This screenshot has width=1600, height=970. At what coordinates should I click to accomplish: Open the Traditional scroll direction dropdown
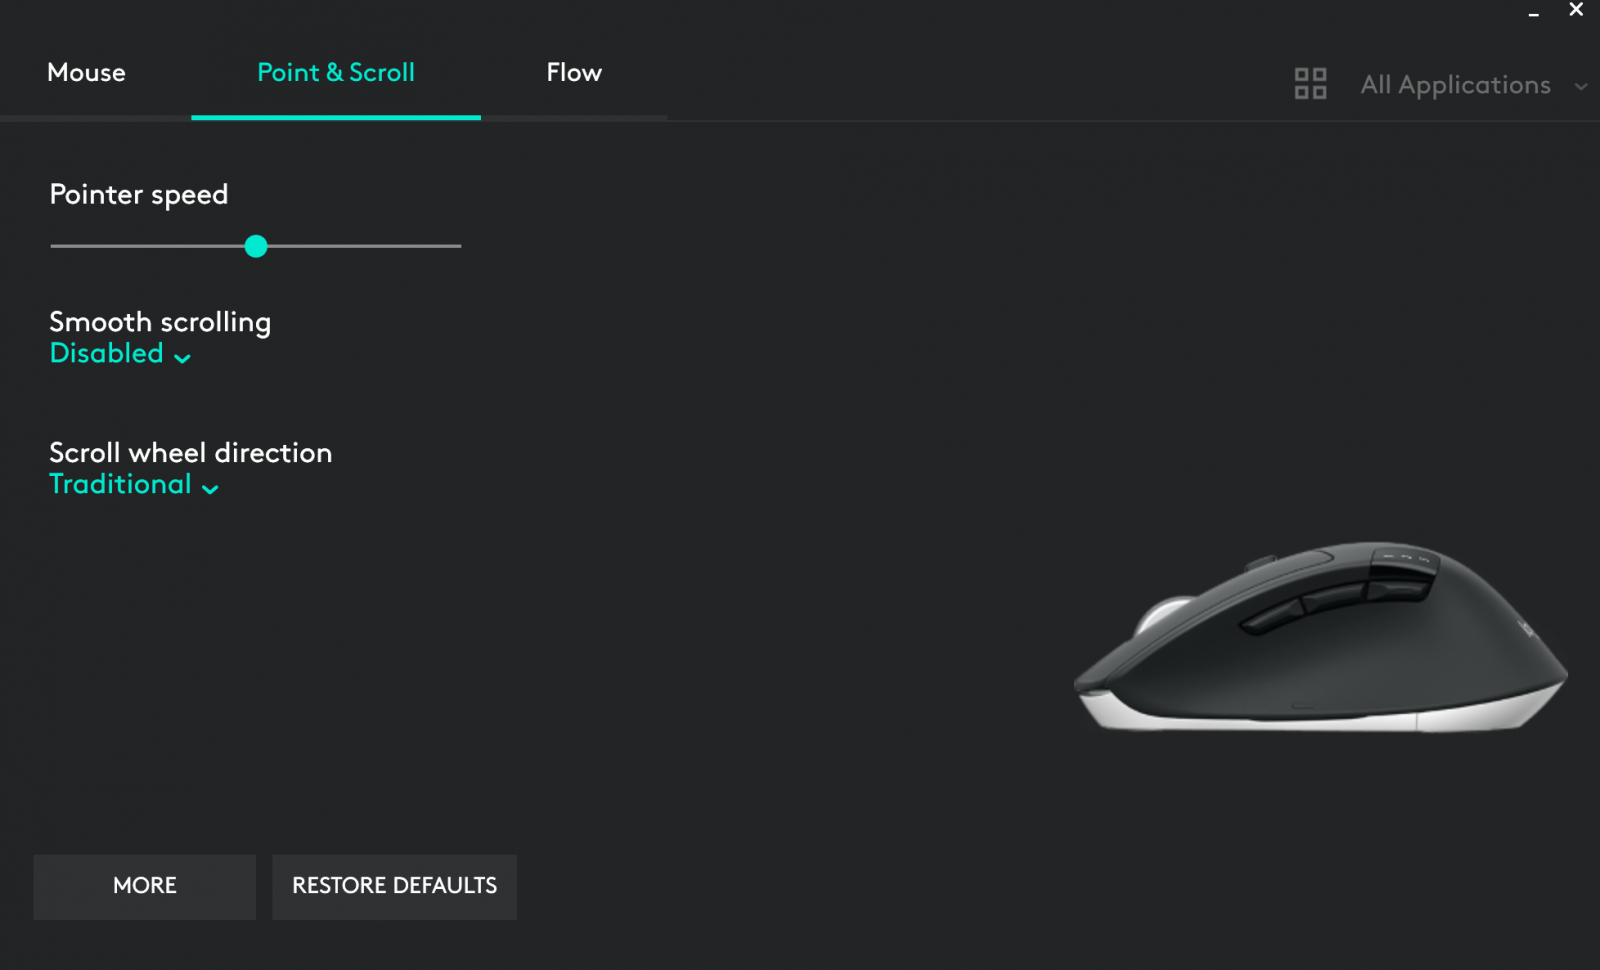click(120, 484)
